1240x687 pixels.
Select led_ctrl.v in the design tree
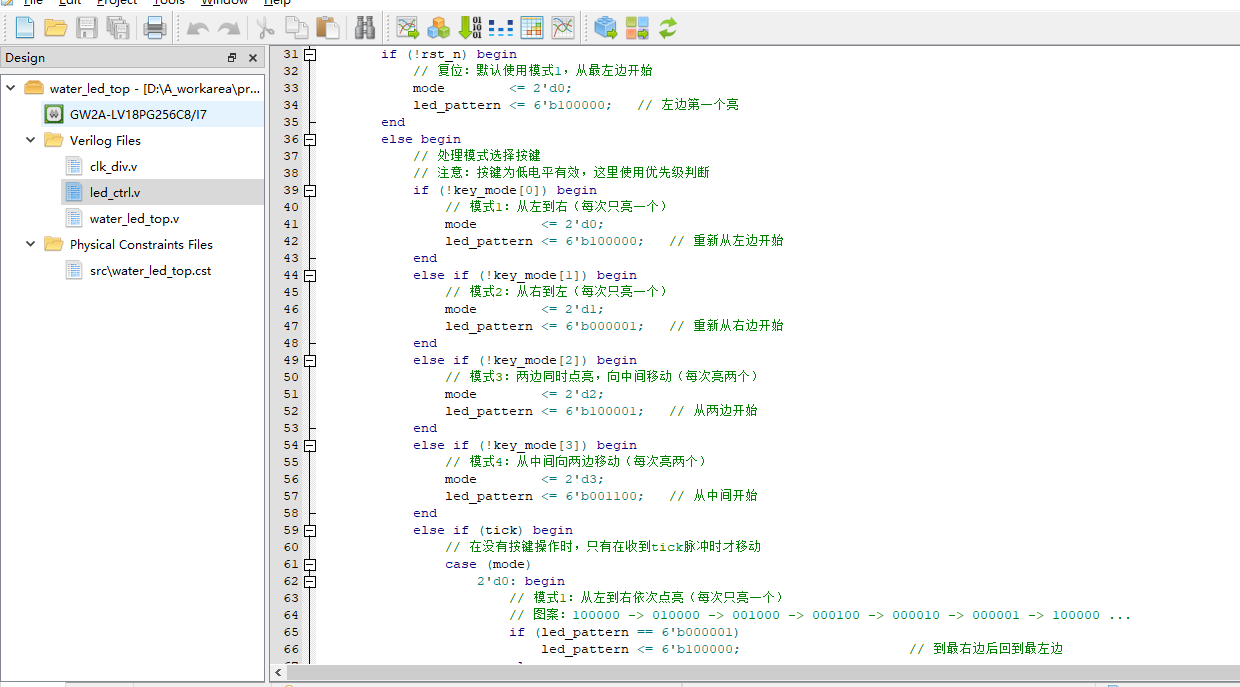[x=115, y=192]
